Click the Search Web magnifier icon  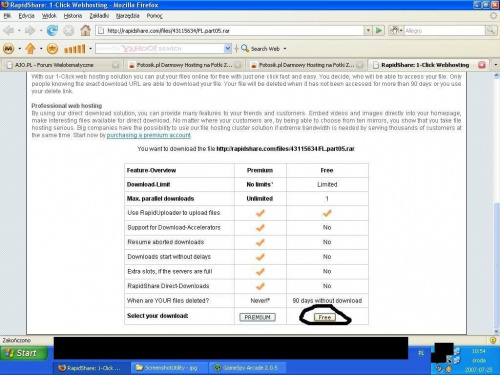point(245,48)
